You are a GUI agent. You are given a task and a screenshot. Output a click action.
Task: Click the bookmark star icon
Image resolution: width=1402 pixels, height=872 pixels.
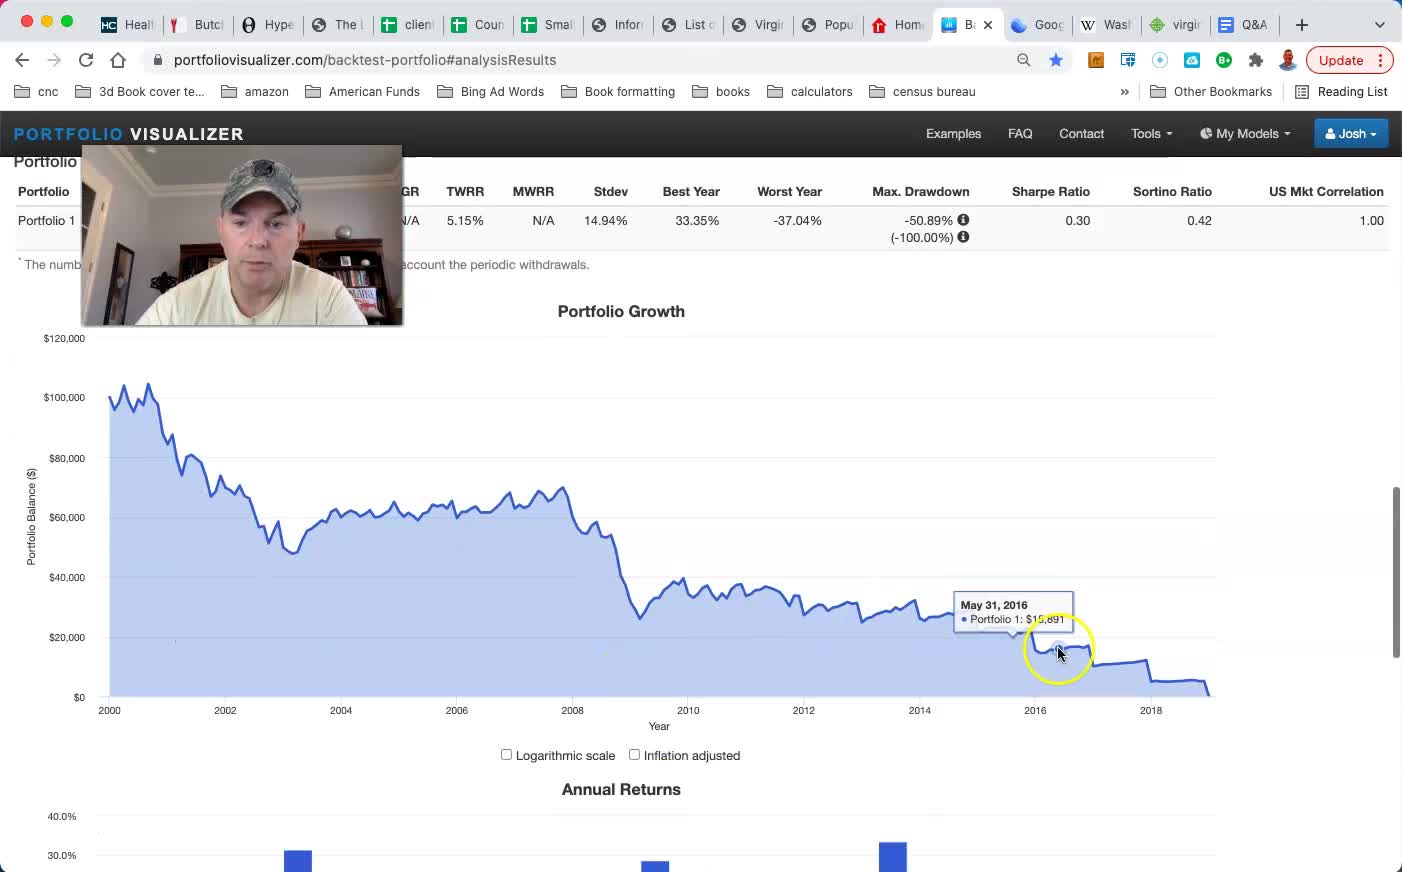tap(1056, 60)
